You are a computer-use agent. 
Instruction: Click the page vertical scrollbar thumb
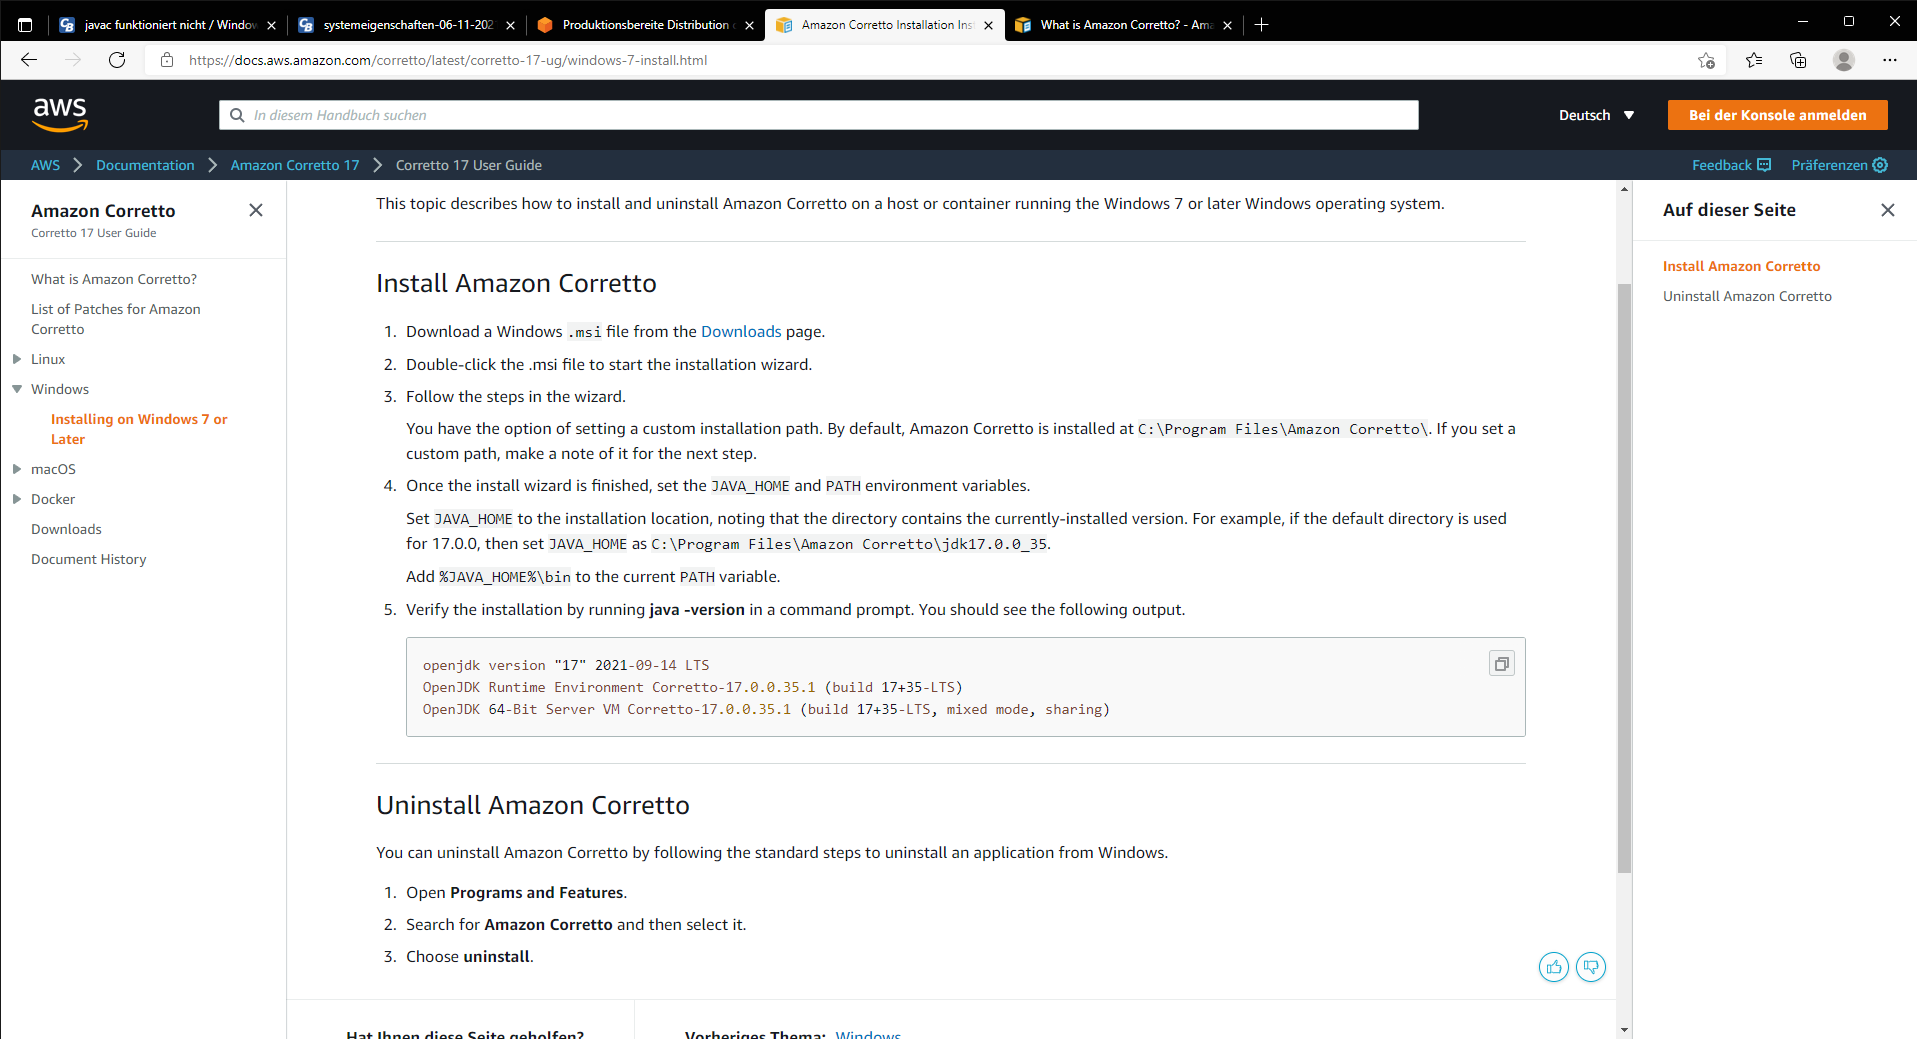coord(1624,578)
